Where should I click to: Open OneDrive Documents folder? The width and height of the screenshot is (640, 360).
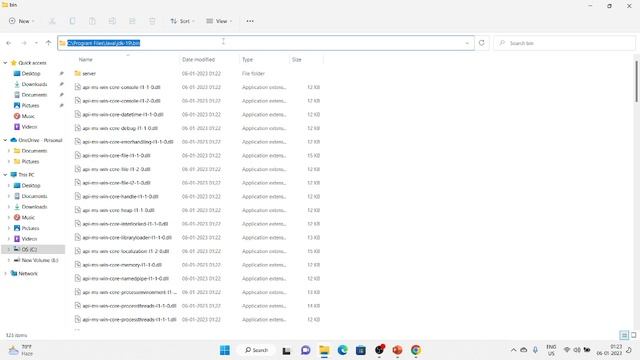tap(34, 151)
